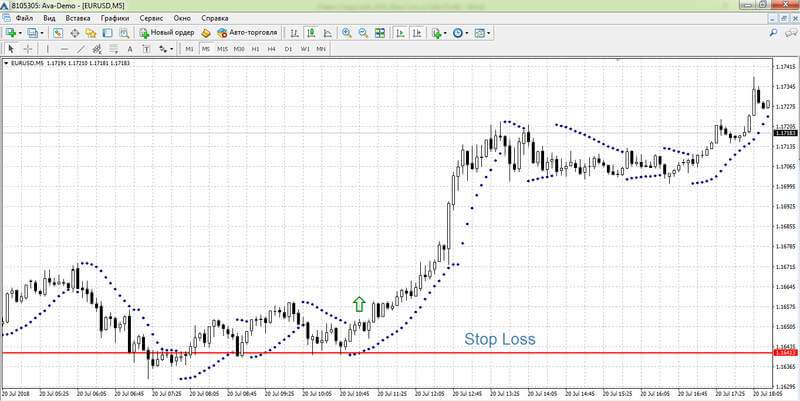The width and height of the screenshot is (800, 401).
Task: Select the cursor arrow tool
Action: coord(11,49)
